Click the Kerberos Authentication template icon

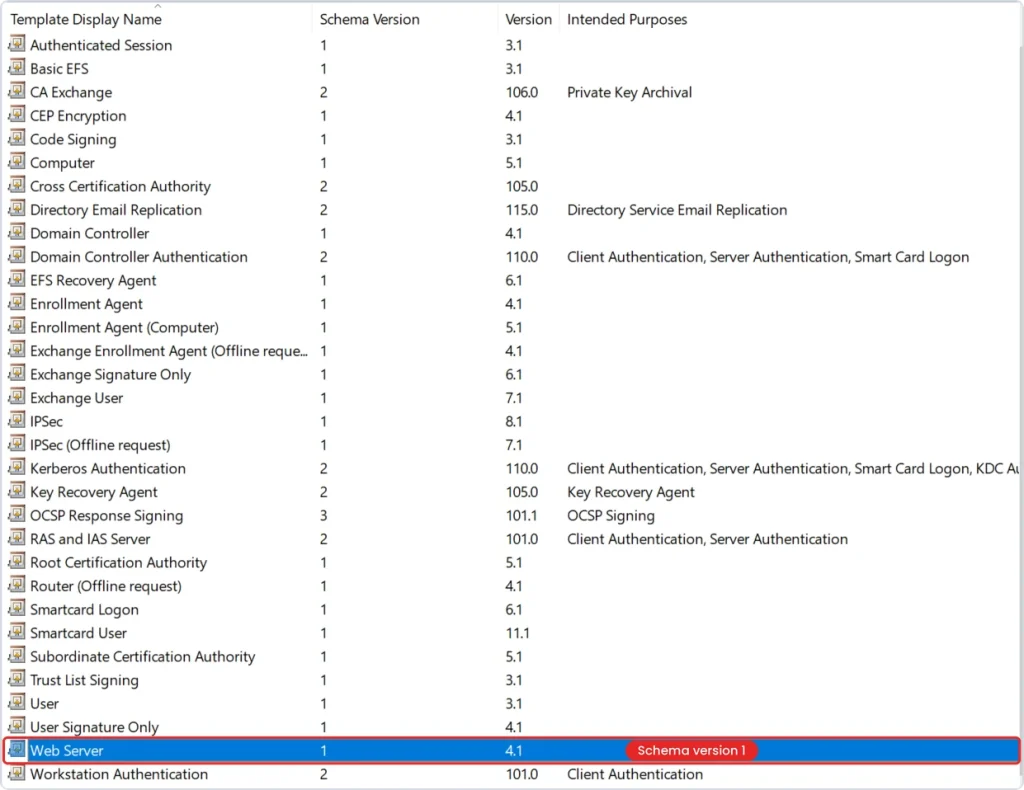[x=16, y=467]
